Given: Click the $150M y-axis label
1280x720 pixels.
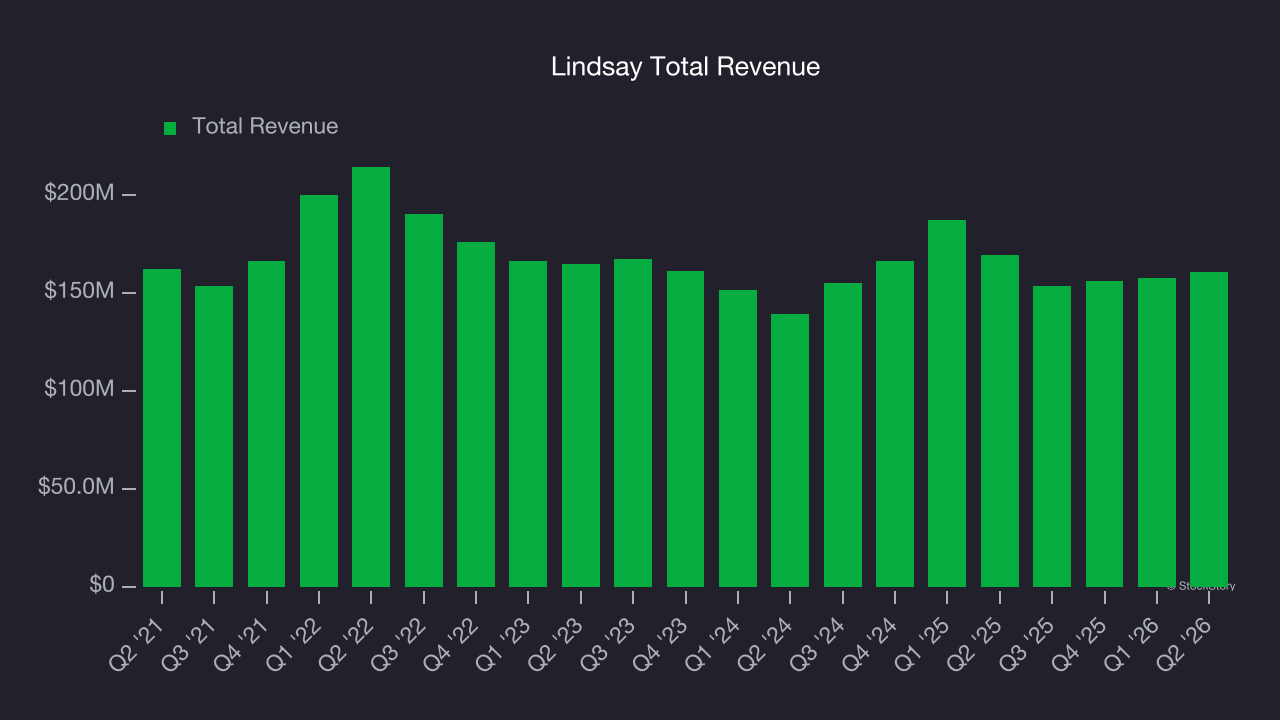Looking at the screenshot, I should 79,291.
